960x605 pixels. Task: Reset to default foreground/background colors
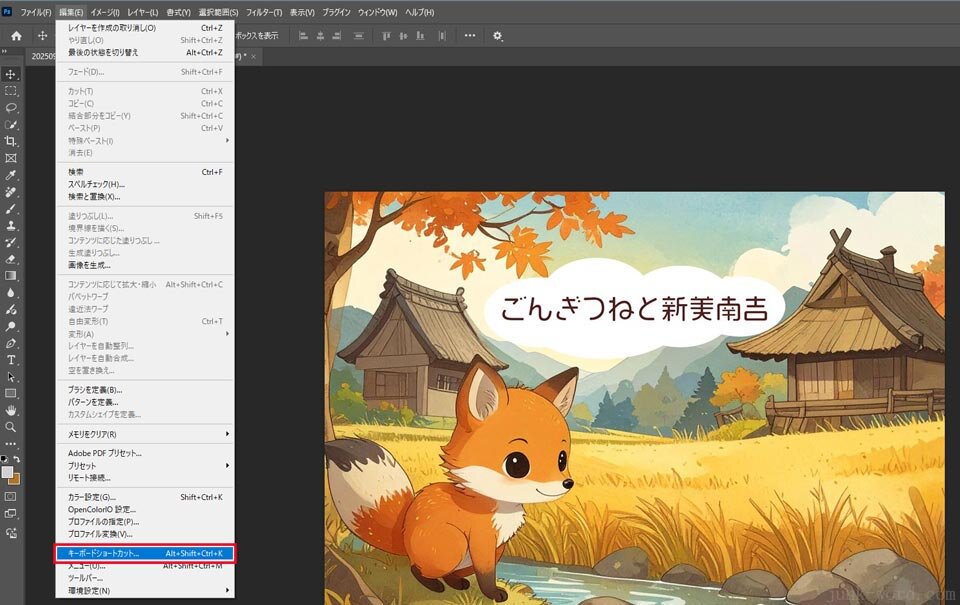[x=4, y=459]
